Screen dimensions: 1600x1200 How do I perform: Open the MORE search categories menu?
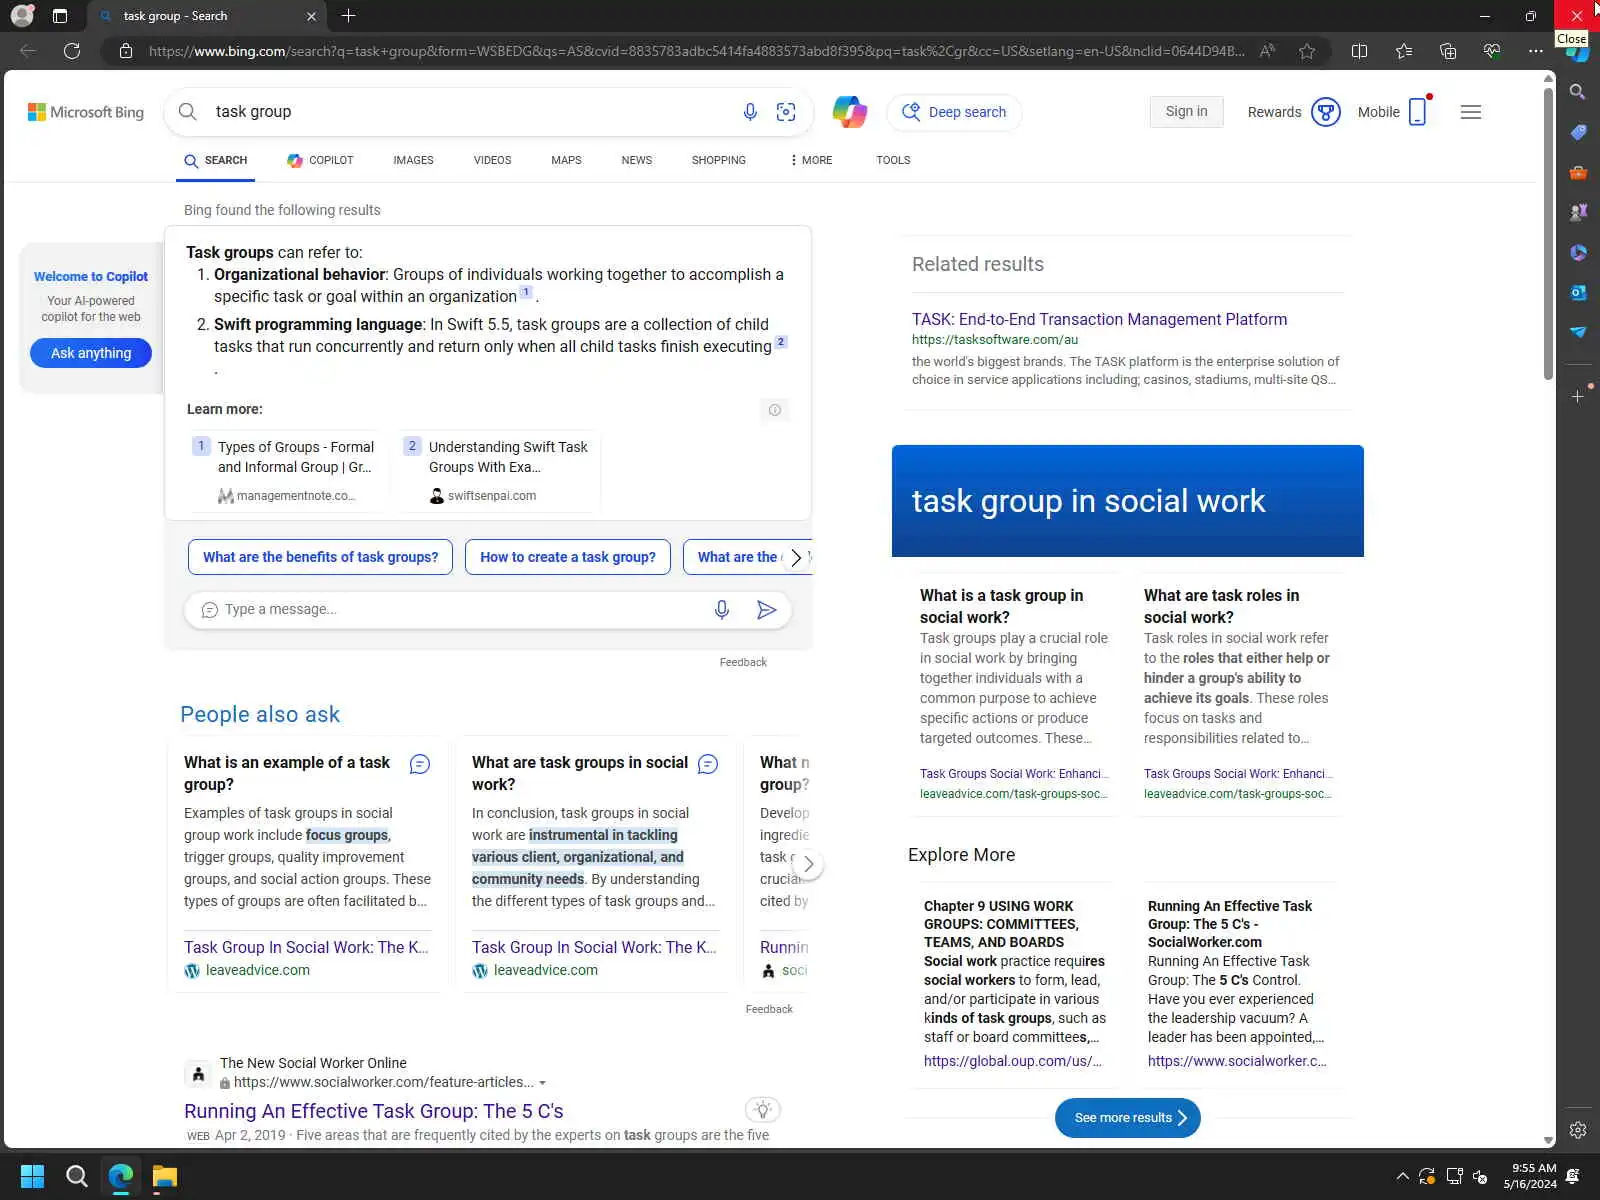[811, 160]
